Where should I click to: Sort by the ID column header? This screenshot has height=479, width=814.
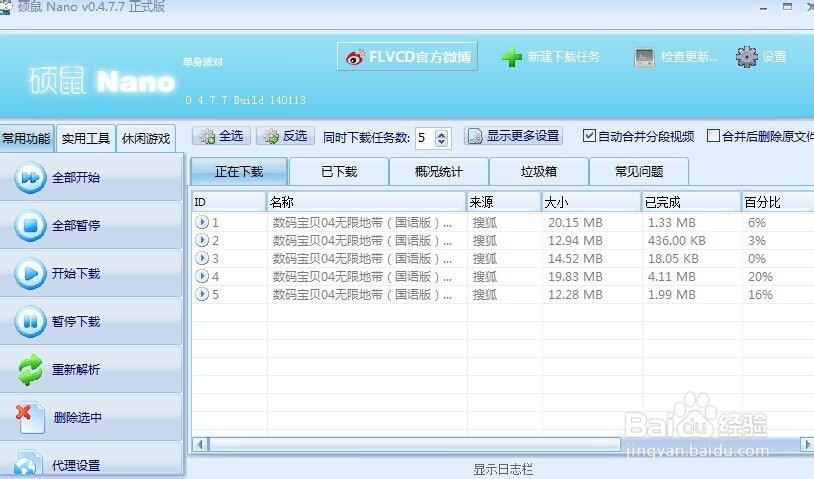(229, 202)
